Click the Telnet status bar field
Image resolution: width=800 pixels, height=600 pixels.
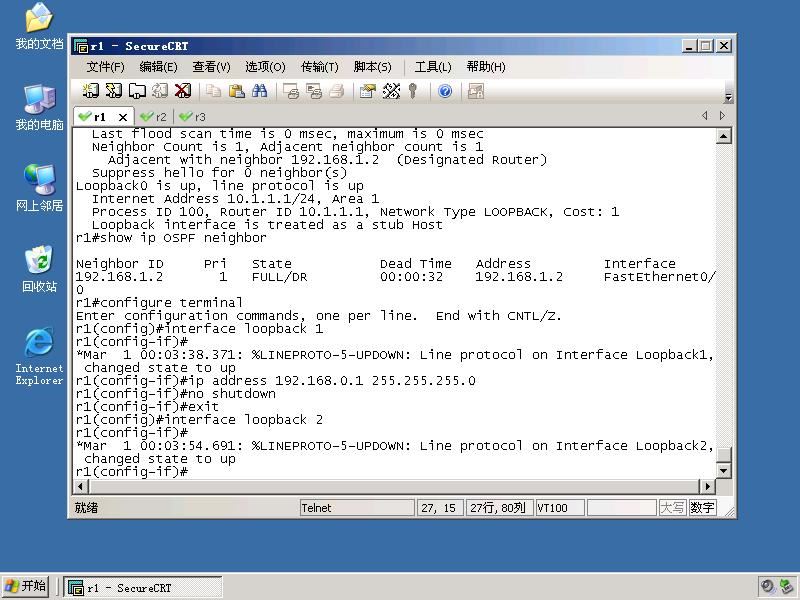[357, 508]
